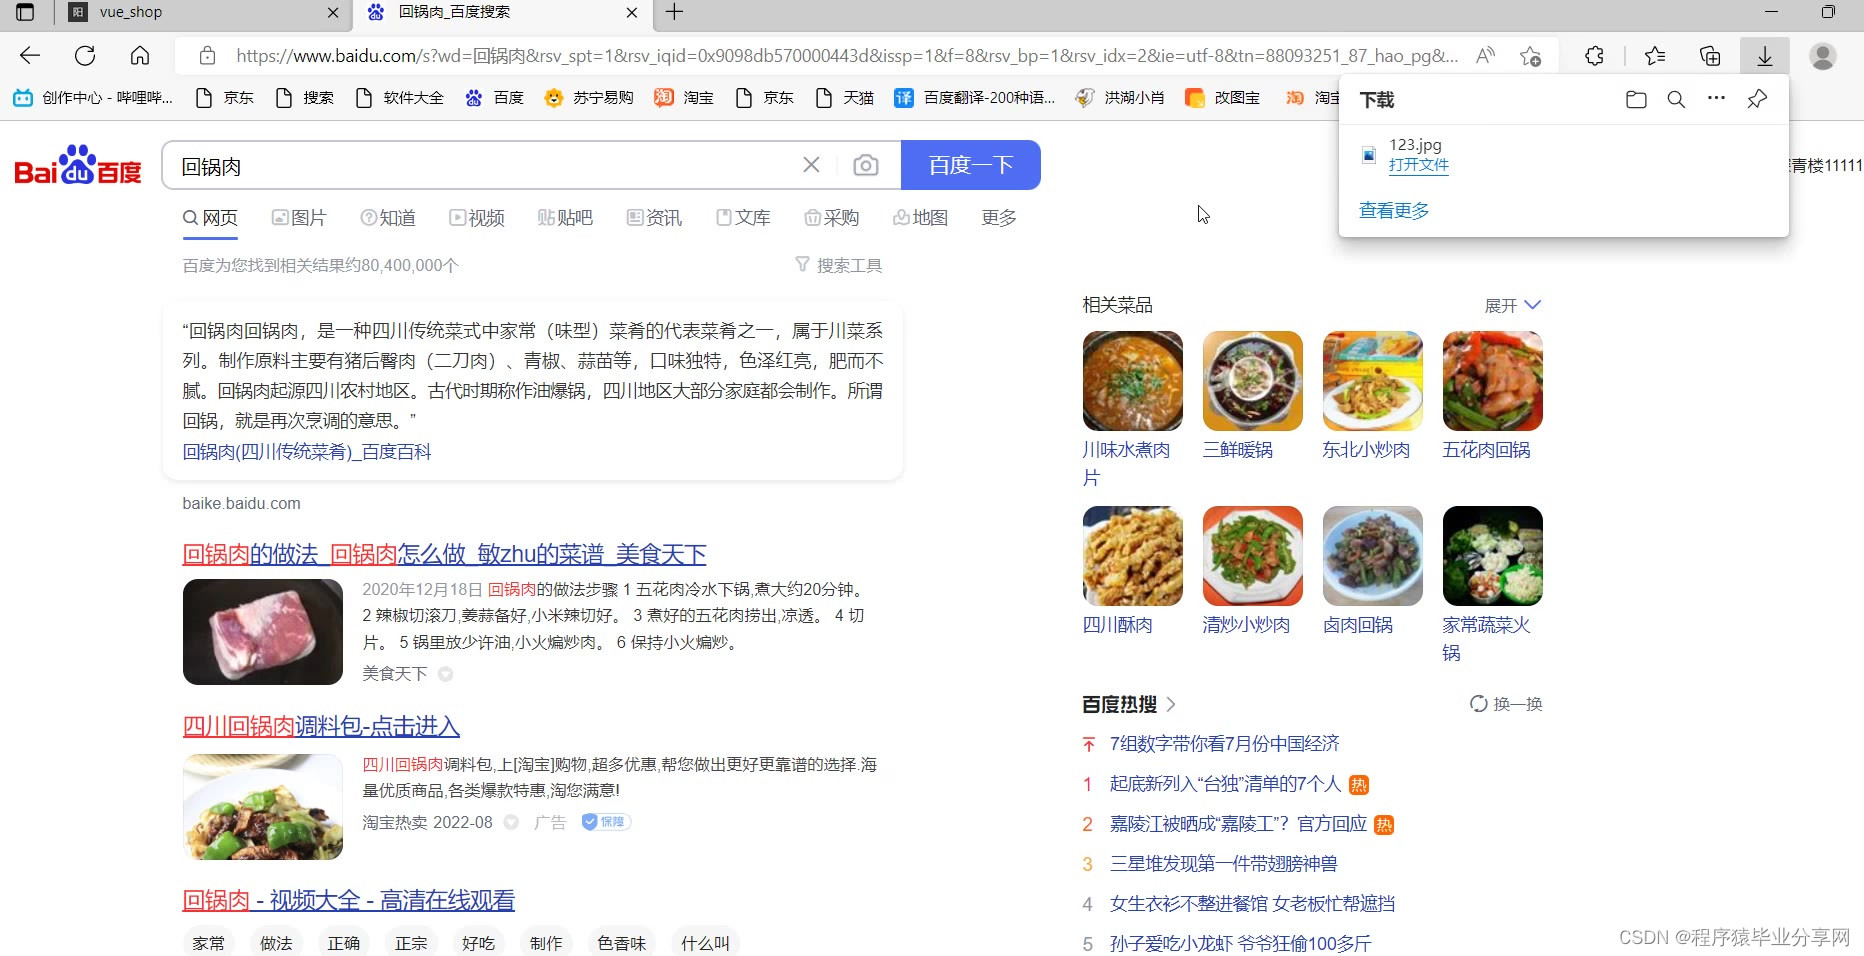Open the favorites list

pos(1655,56)
